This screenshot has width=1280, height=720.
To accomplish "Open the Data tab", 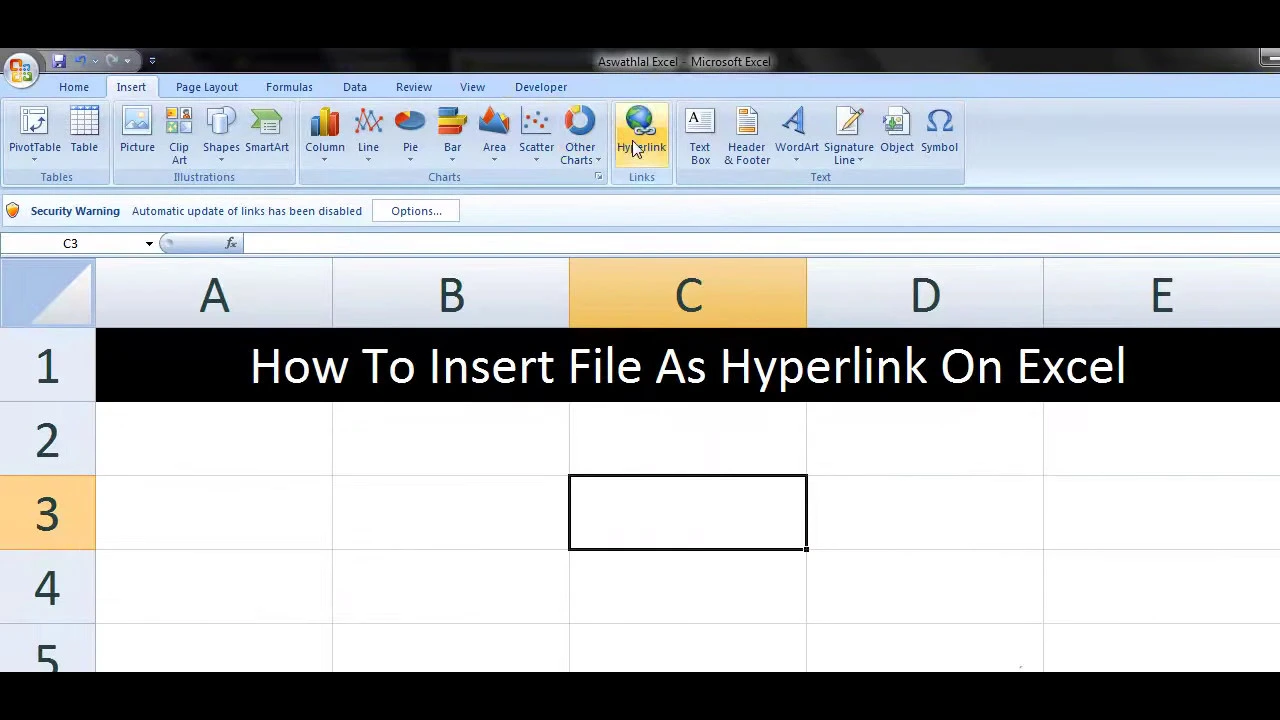I will 355,87.
